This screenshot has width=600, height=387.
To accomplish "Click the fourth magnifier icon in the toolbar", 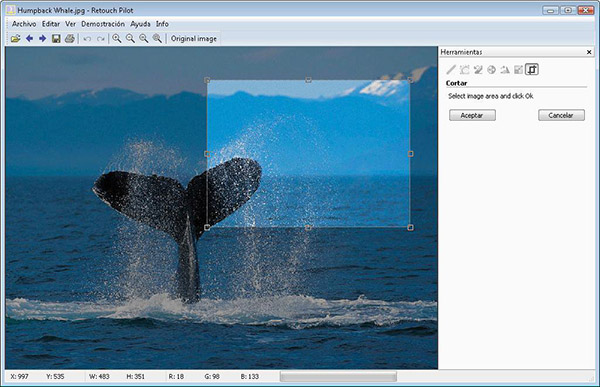I will tap(157, 39).
